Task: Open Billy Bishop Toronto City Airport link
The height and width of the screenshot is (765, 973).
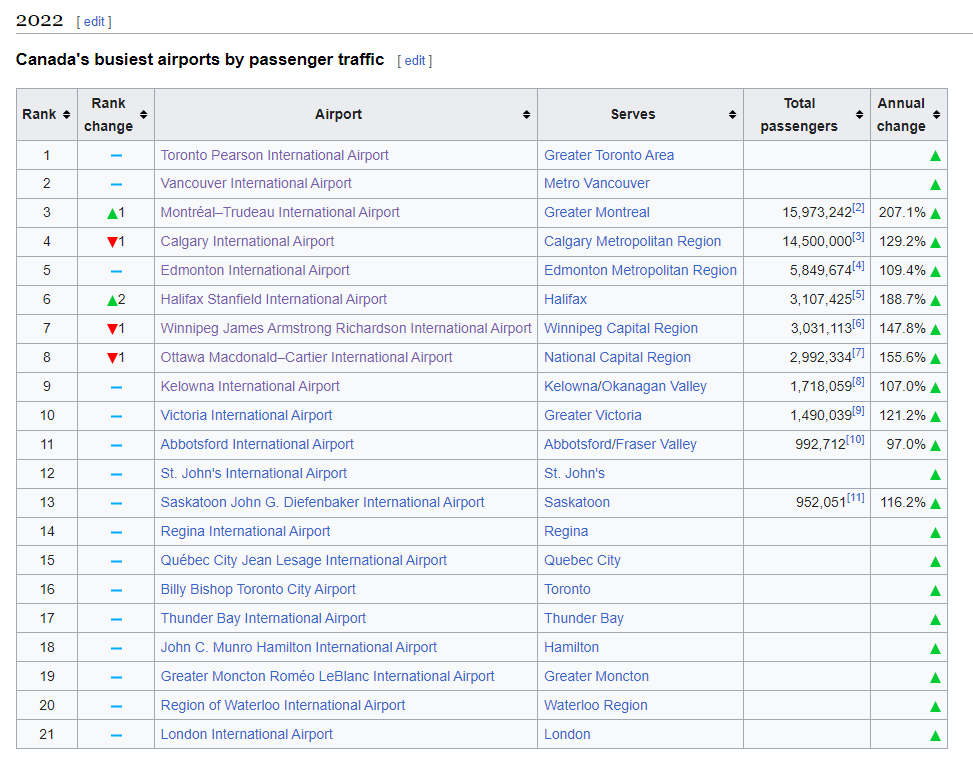Action: point(258,589)
